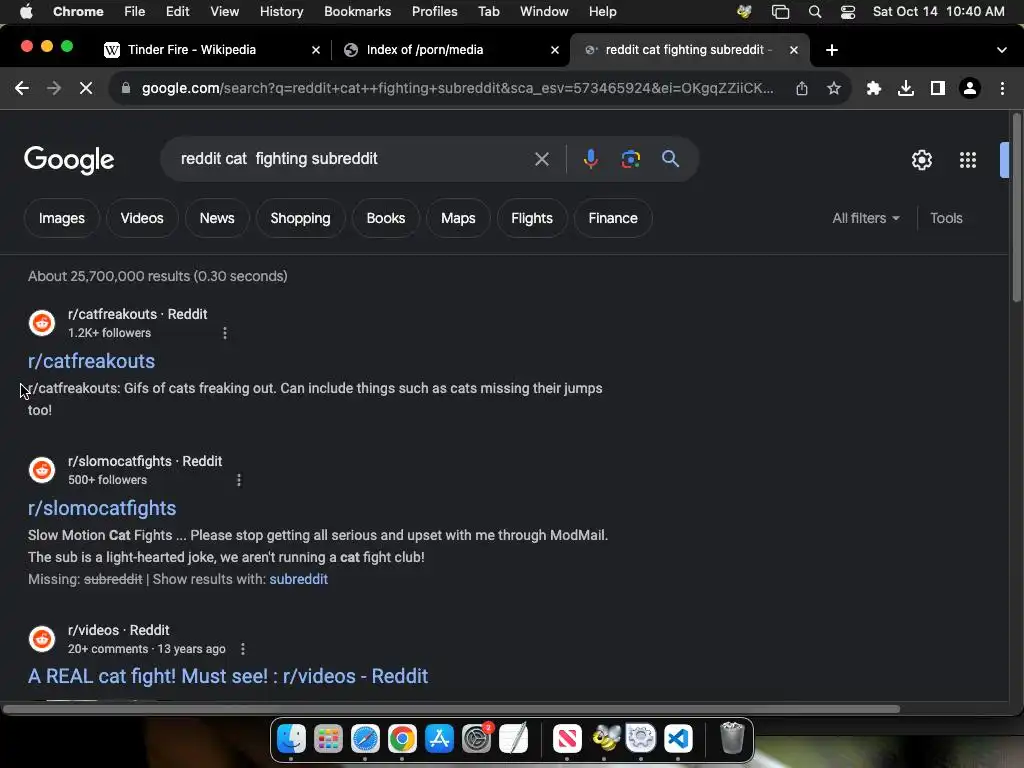Click the horizontal scrollbar at page bottom
Image resolution: width=1024 pixels, height=768 pixels.
coord(451,709)
